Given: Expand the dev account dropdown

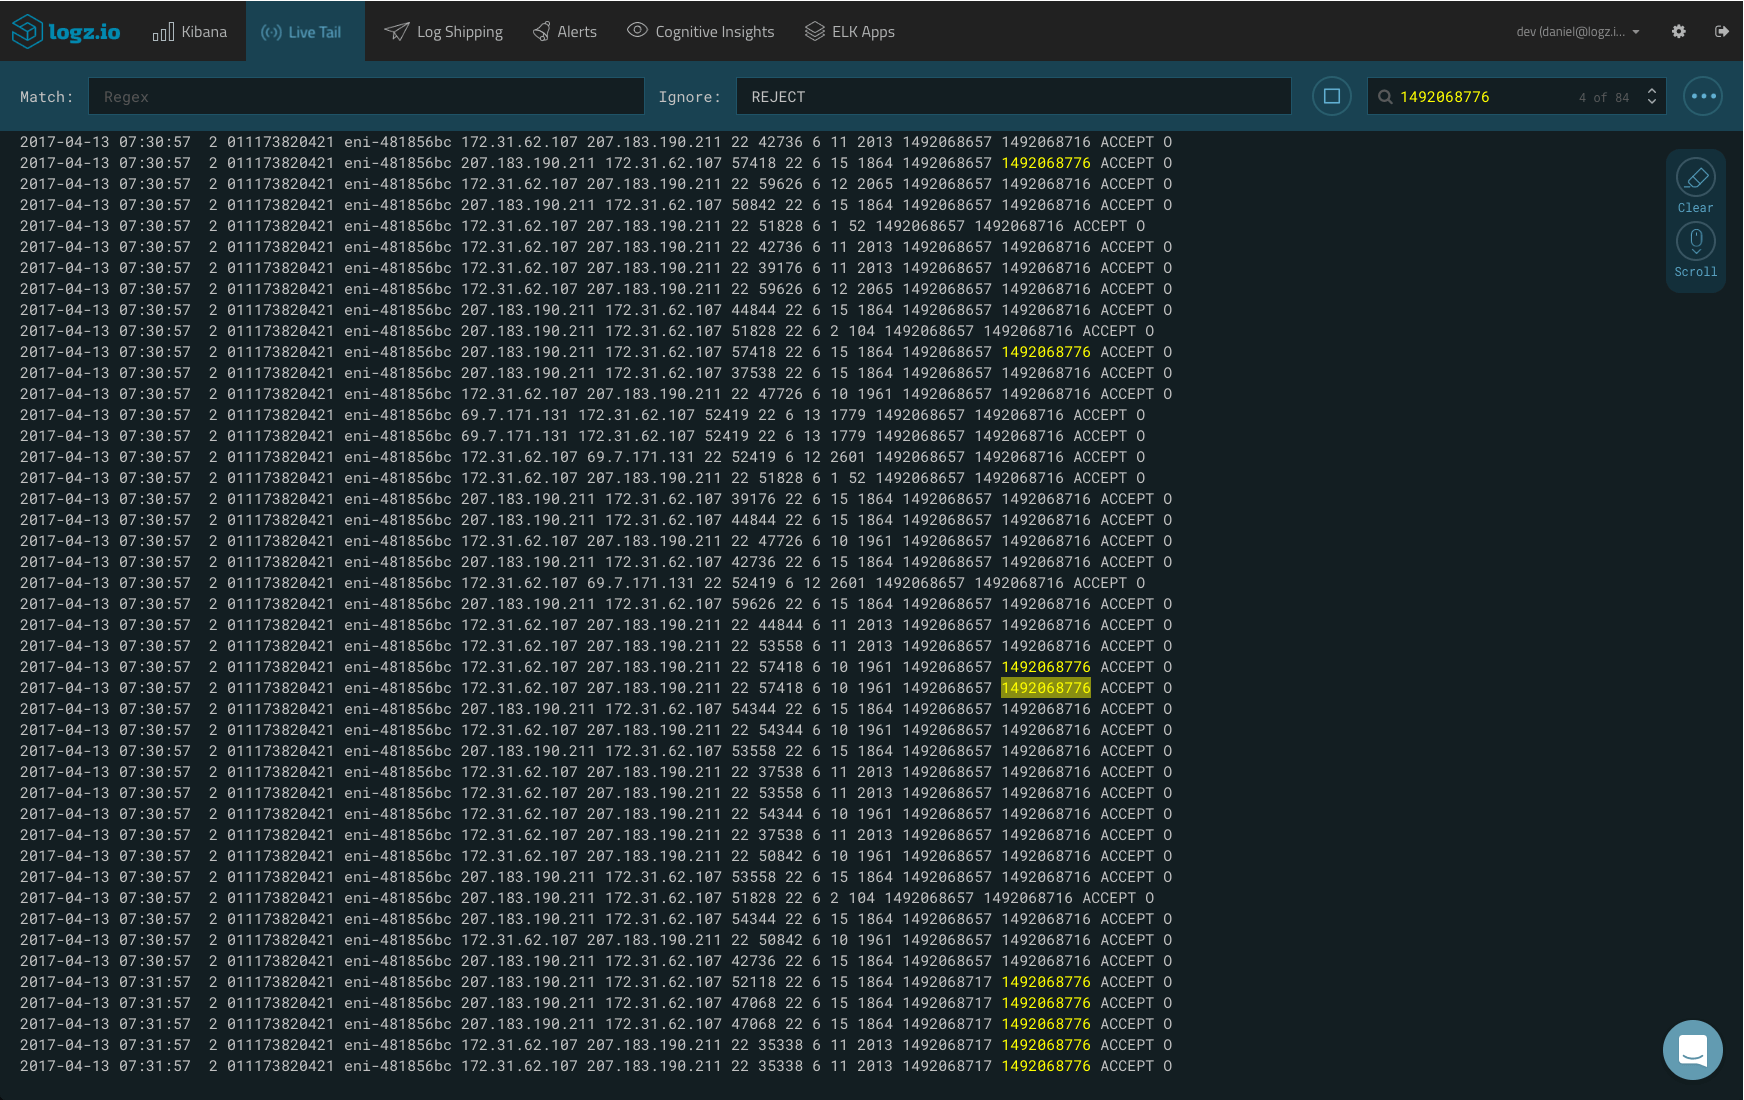Looking at the screenshot, I should [1578, 32].
